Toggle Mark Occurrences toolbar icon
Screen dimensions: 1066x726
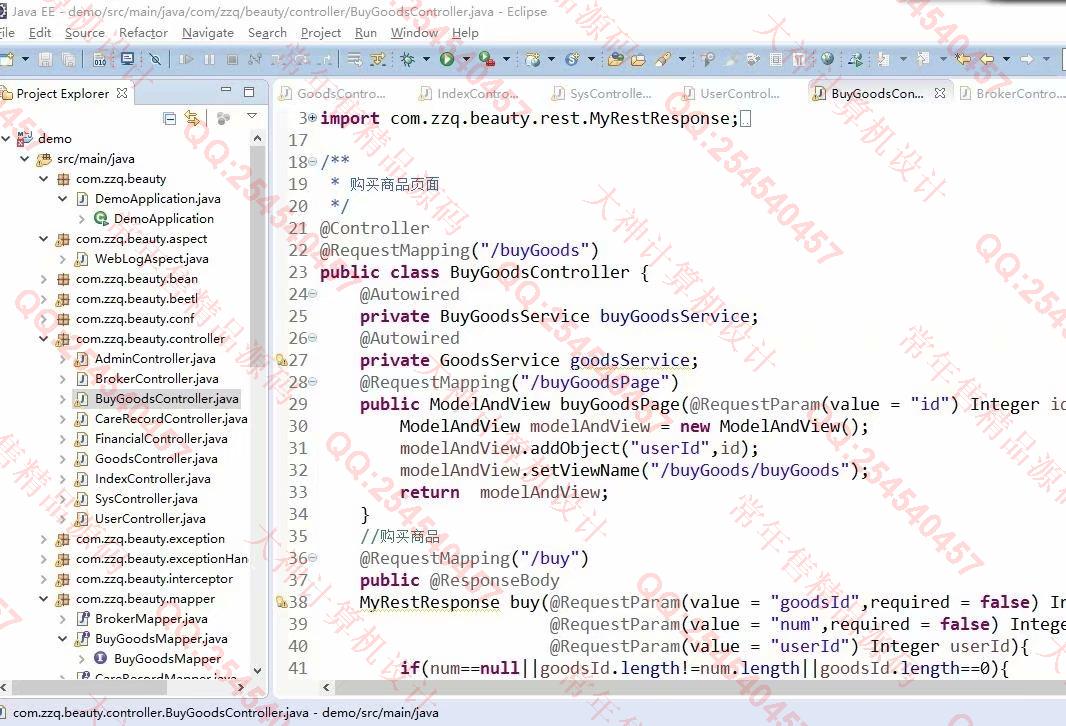732,60
